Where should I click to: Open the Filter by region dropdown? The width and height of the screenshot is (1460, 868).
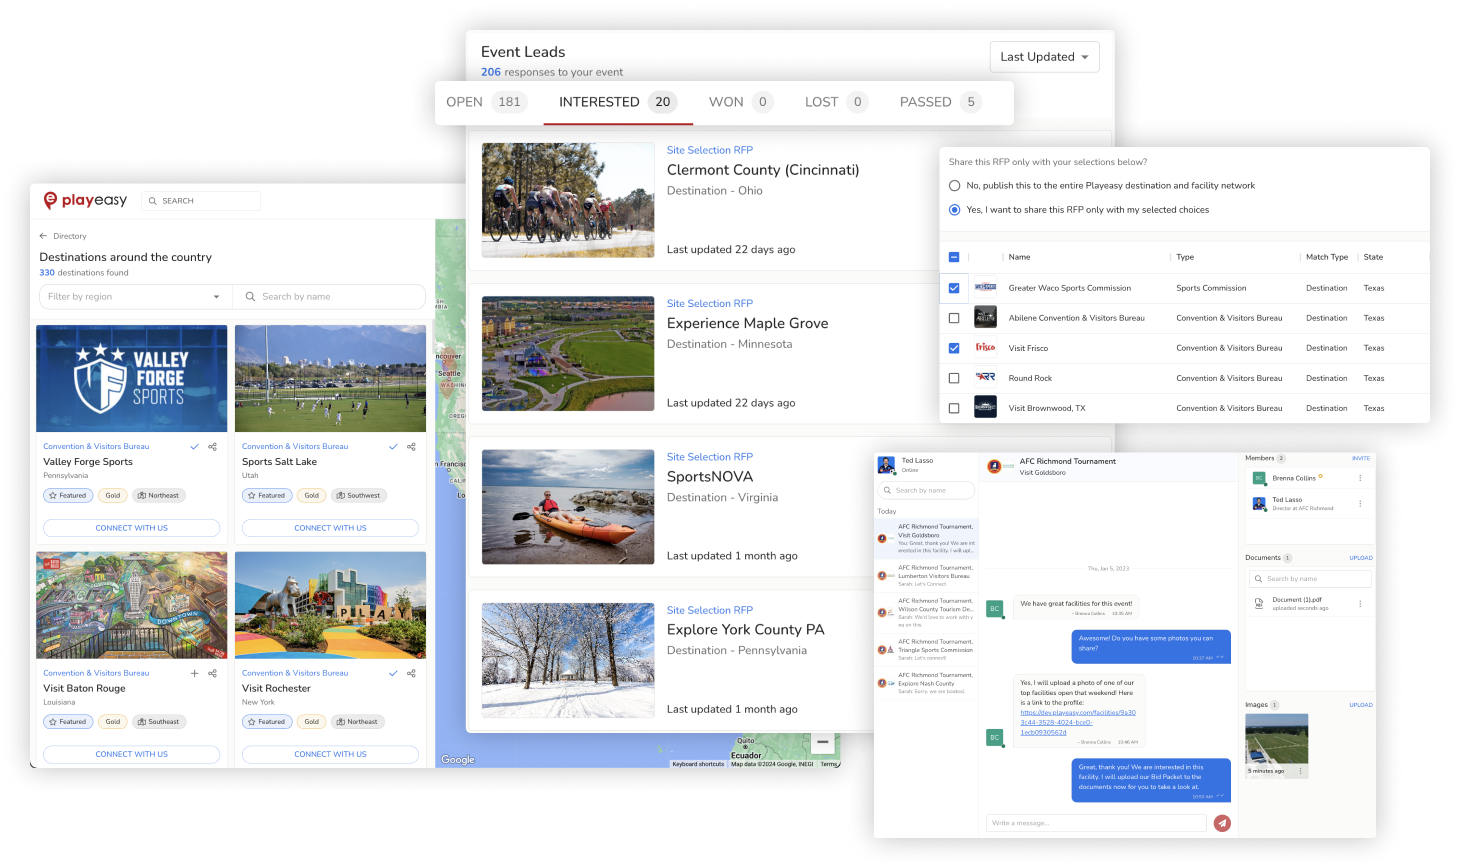[135, 297]
